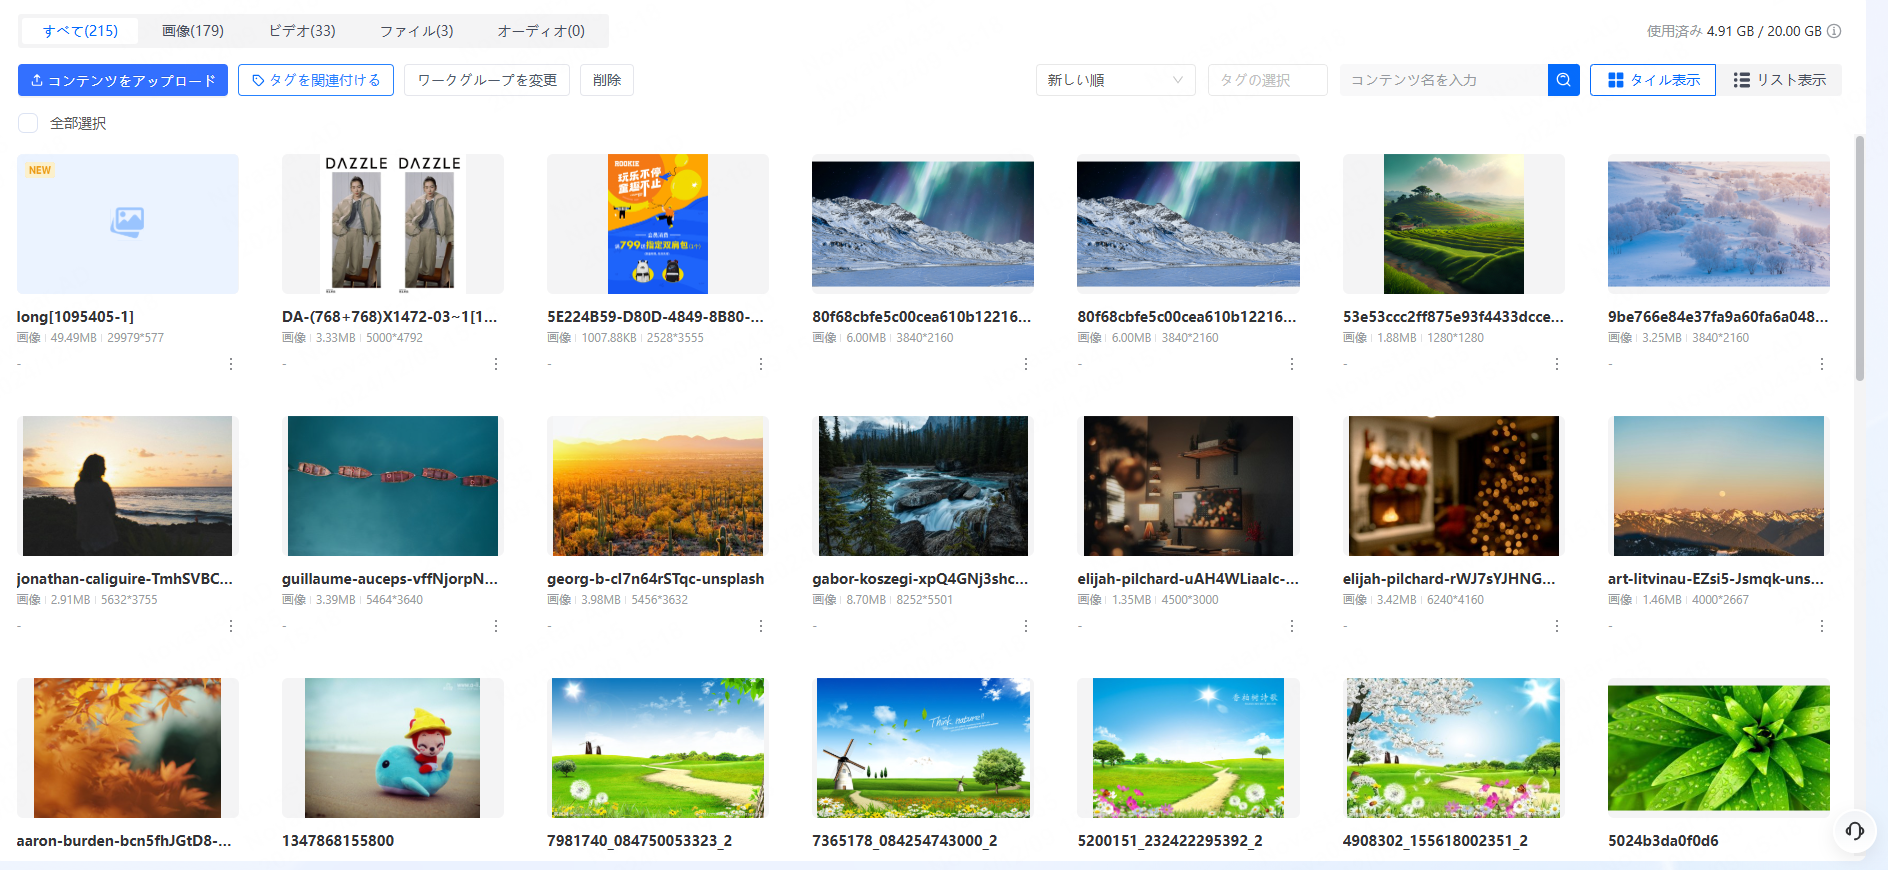The image size is (1888, 870).
Task: Focus the コンテンツ名を入力 search field
Action: (1443, 80)
